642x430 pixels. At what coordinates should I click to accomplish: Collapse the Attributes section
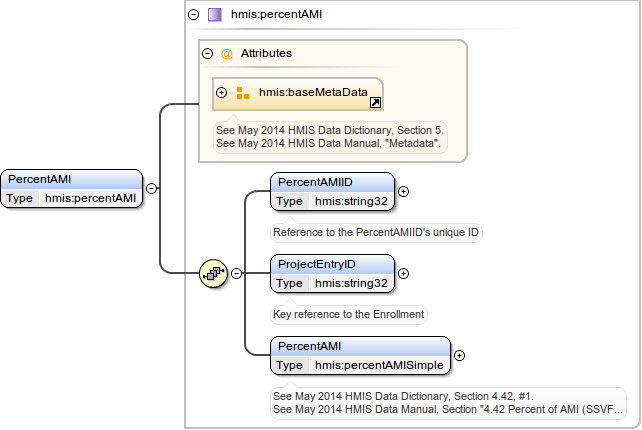coord(207,54)
